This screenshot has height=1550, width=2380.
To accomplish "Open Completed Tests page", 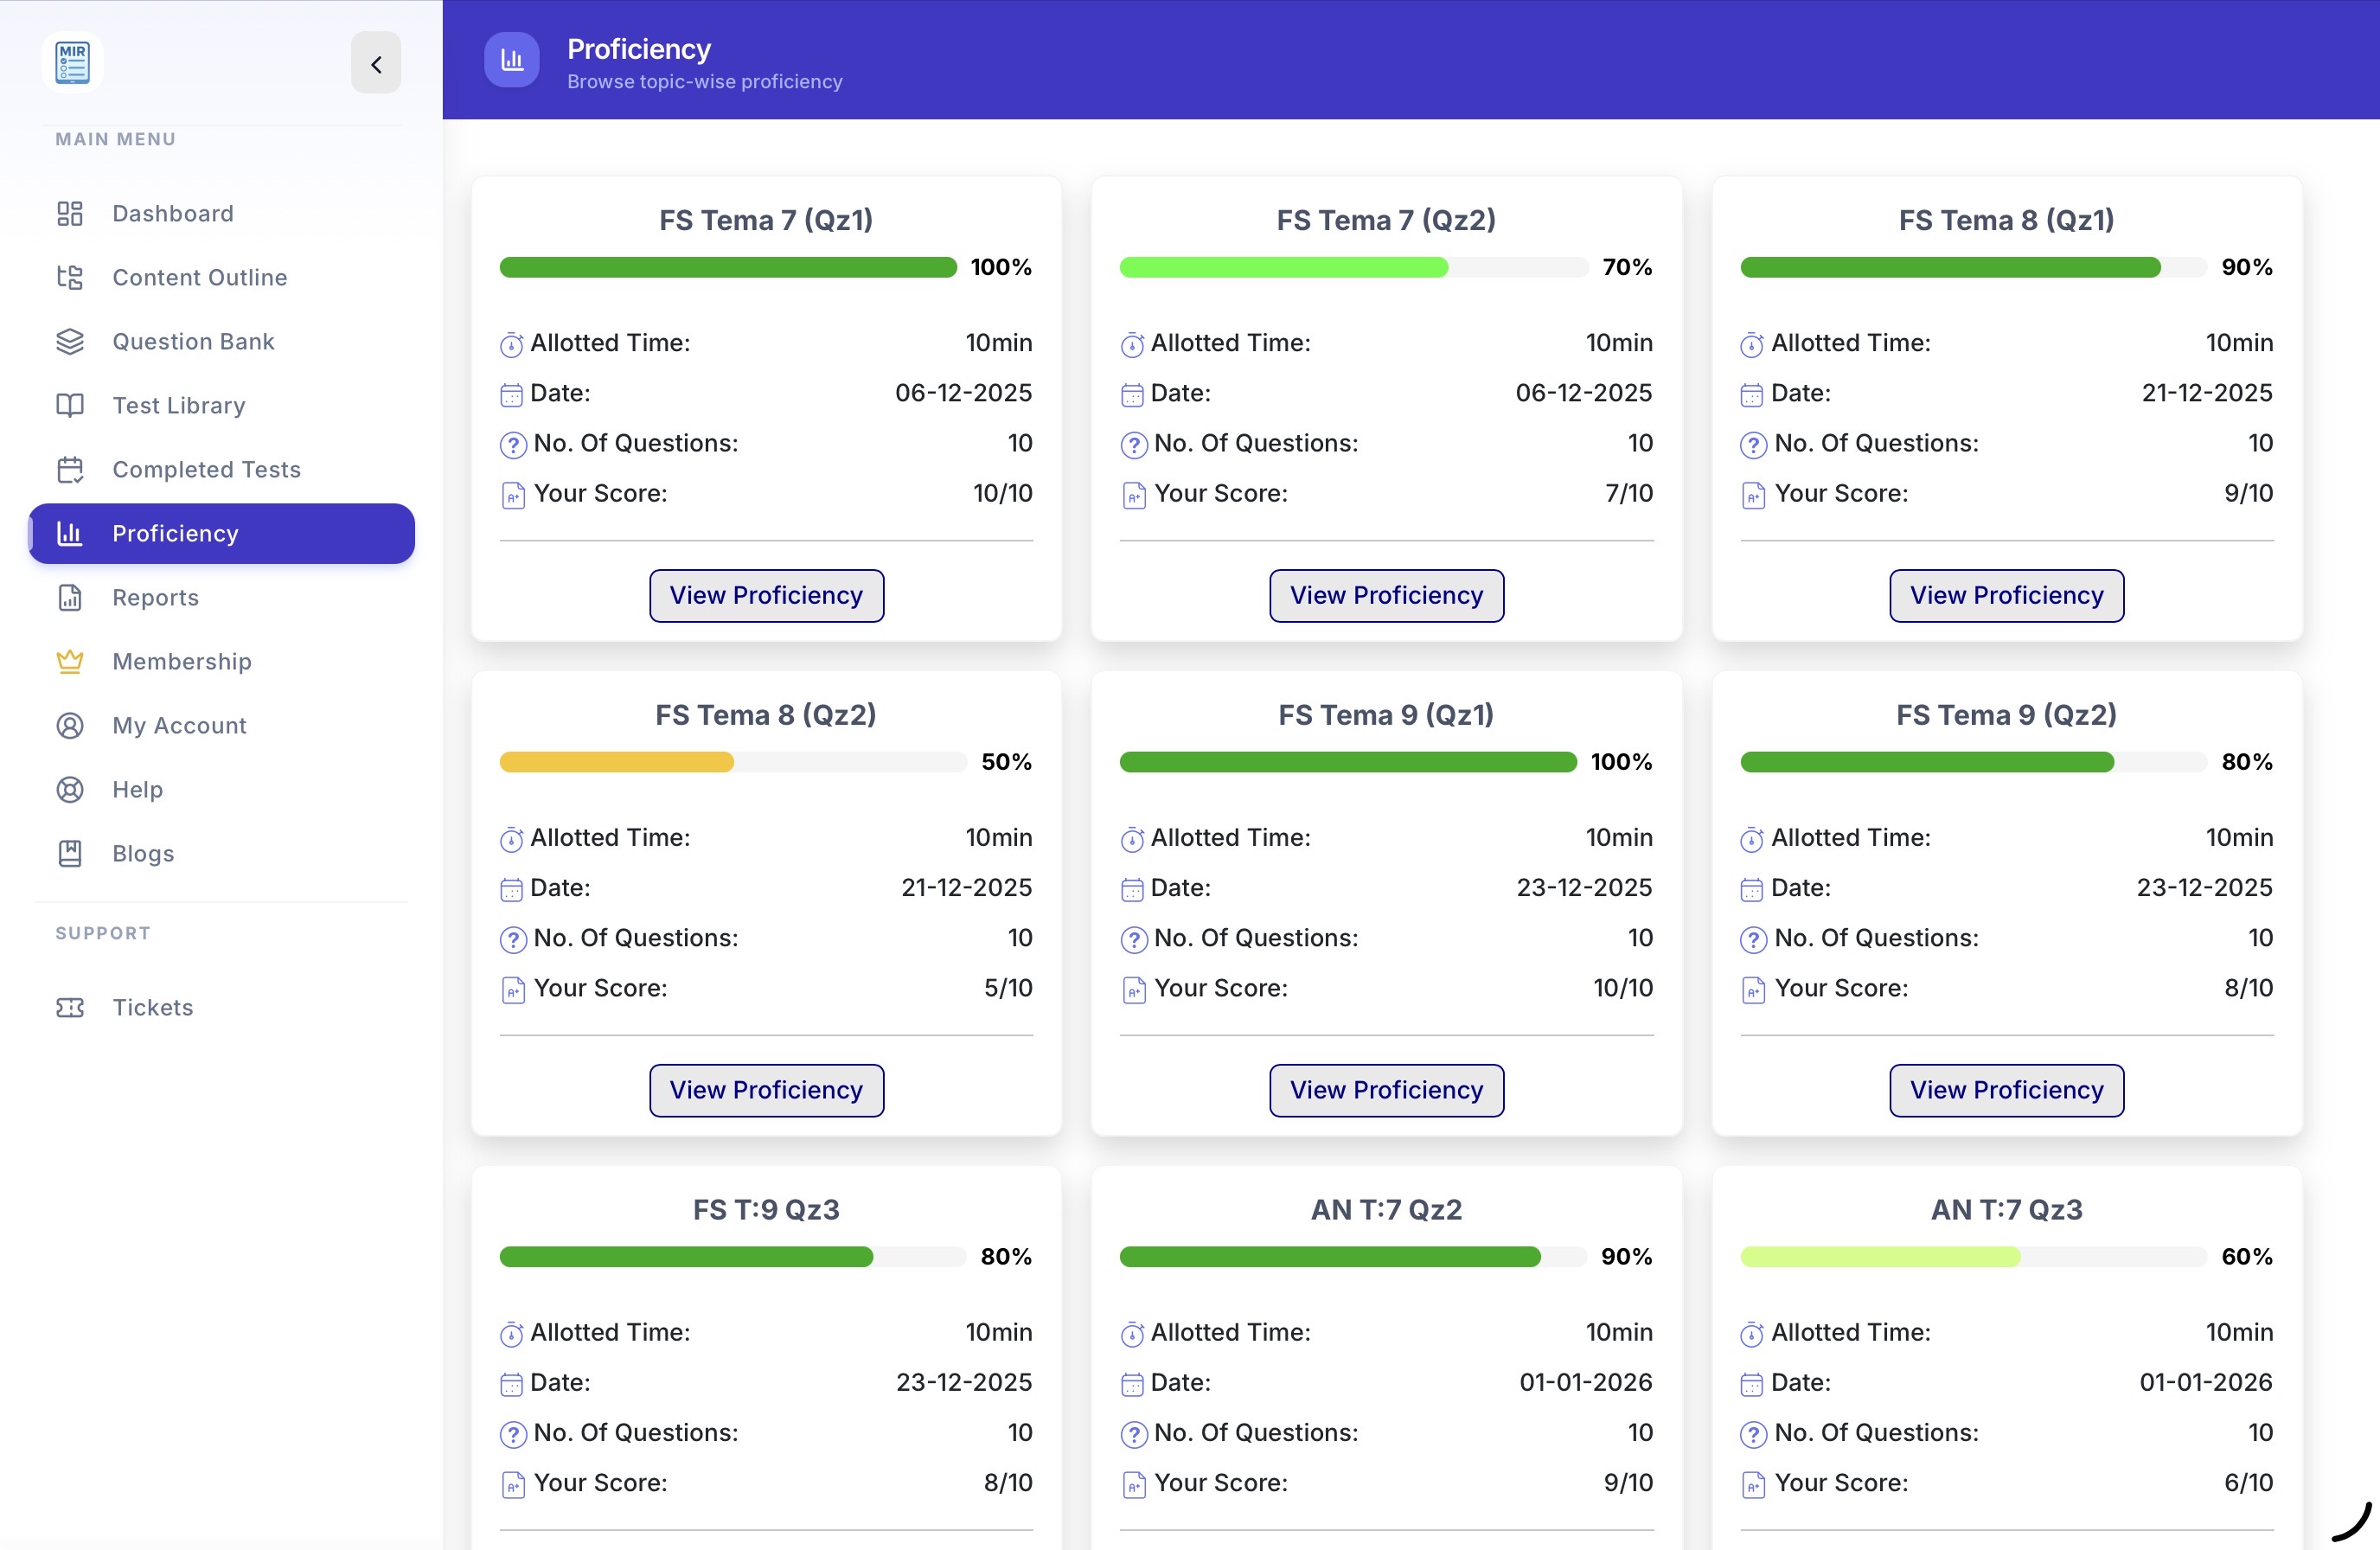I will [x=221, y=469].
